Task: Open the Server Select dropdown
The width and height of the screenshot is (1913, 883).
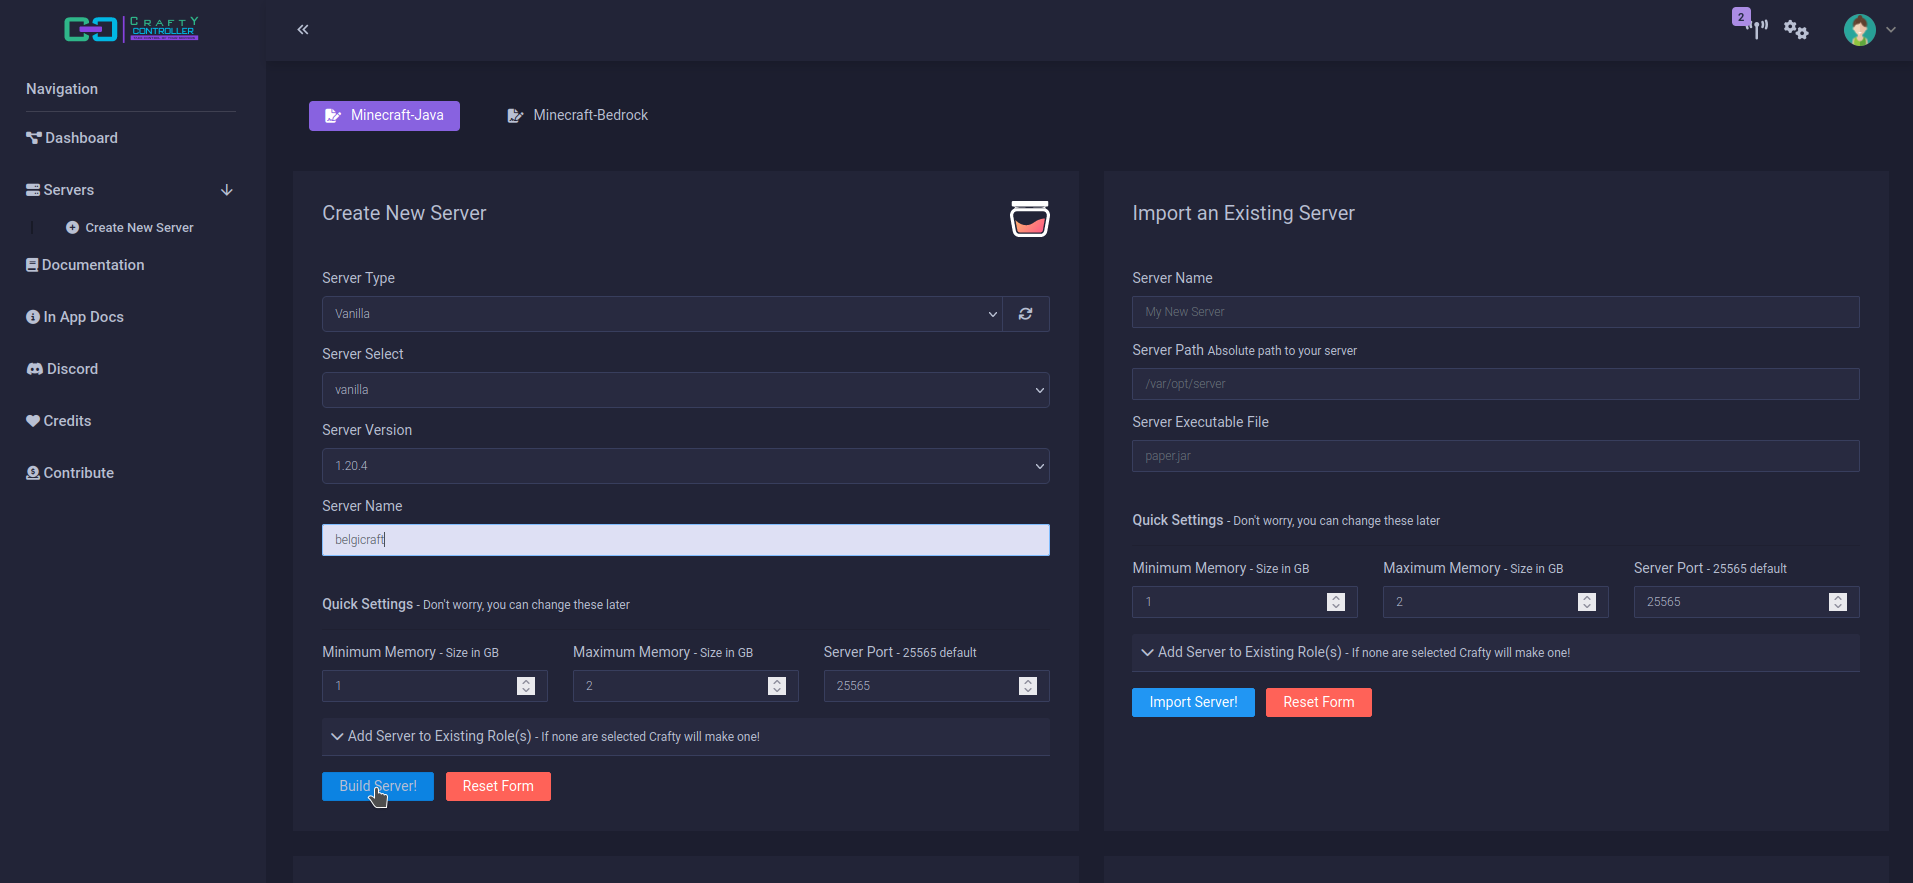Action: tap(686, 390)
